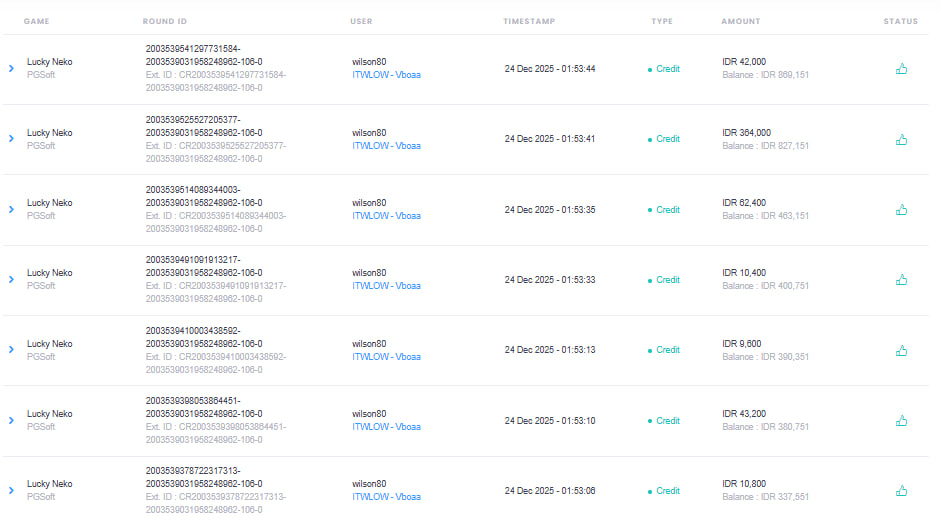
Task: Click the Round ID column header
Action: [164, 21]
